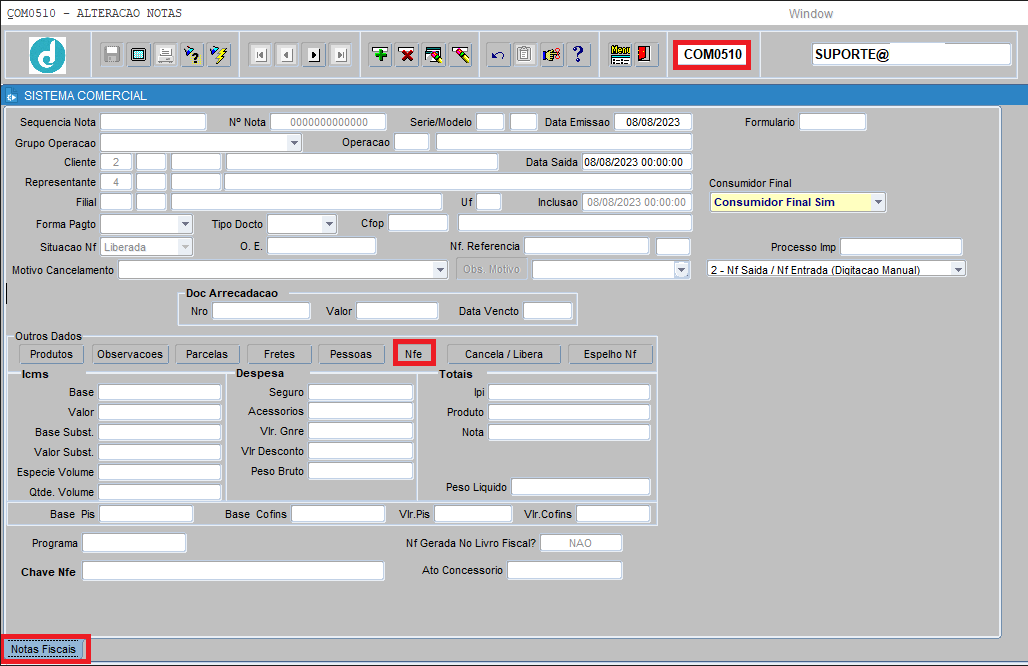Click the Data Emissao date field

[653, 122]
